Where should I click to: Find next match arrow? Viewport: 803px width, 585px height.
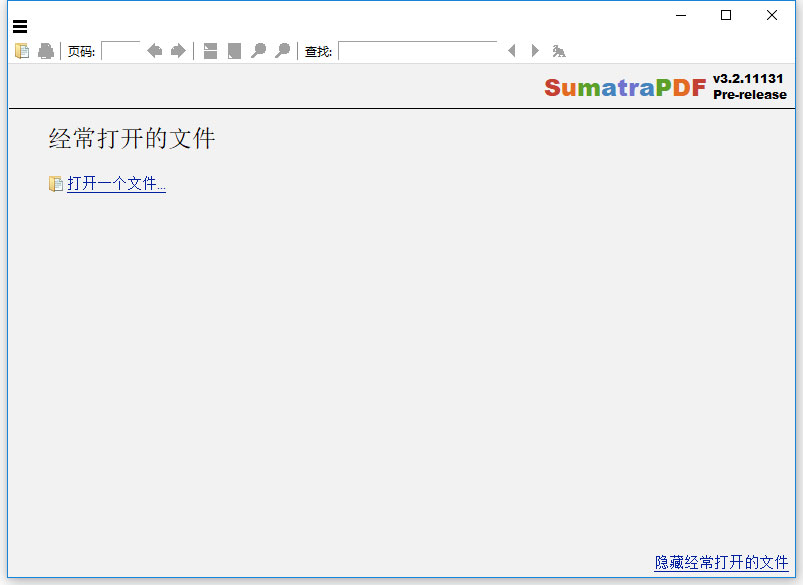pyautogui.click(x=535, y=51)
